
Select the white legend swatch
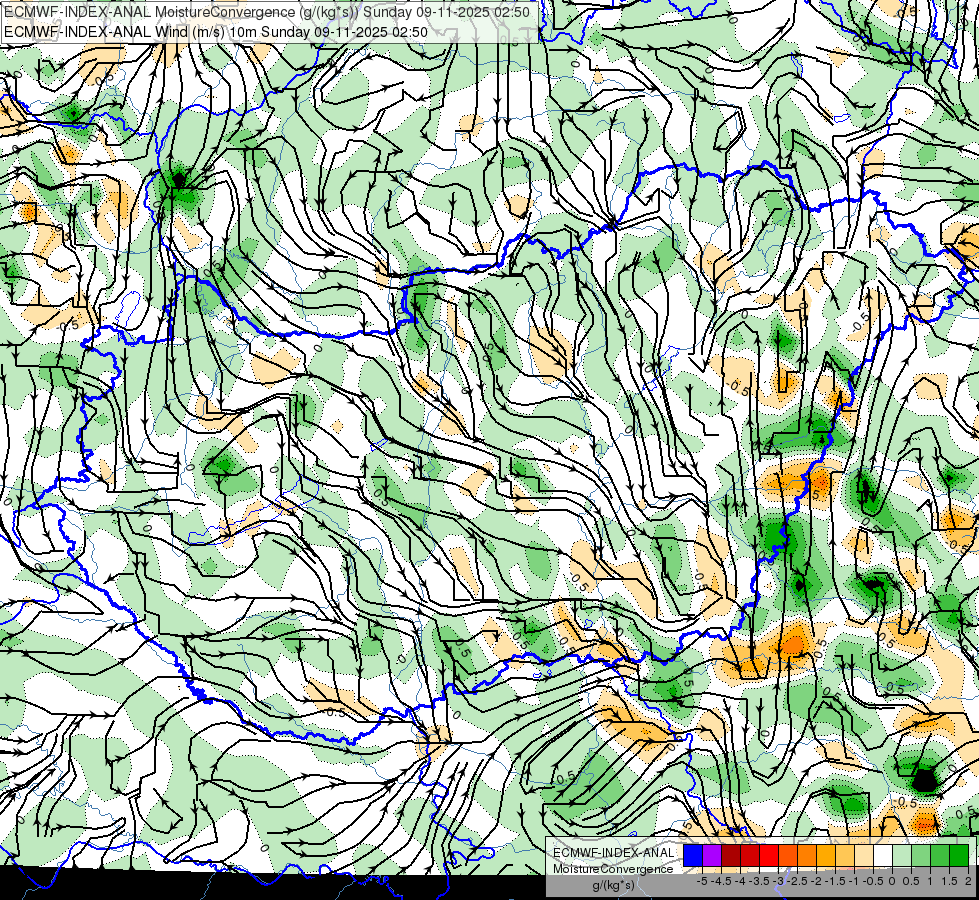[x=883, y=855]
